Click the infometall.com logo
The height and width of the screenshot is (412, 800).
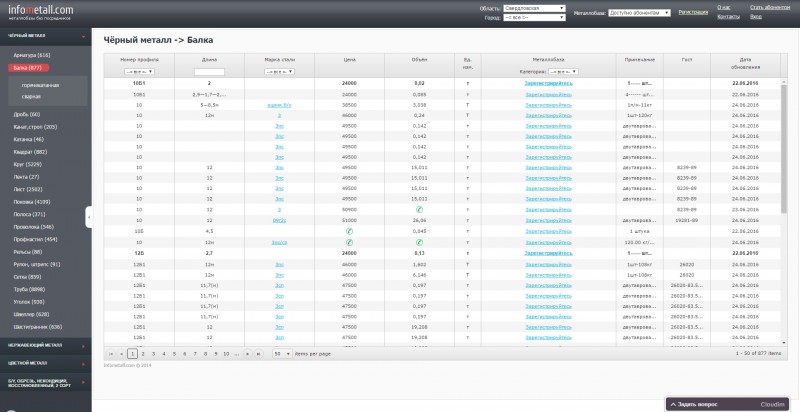click(40, 12)
